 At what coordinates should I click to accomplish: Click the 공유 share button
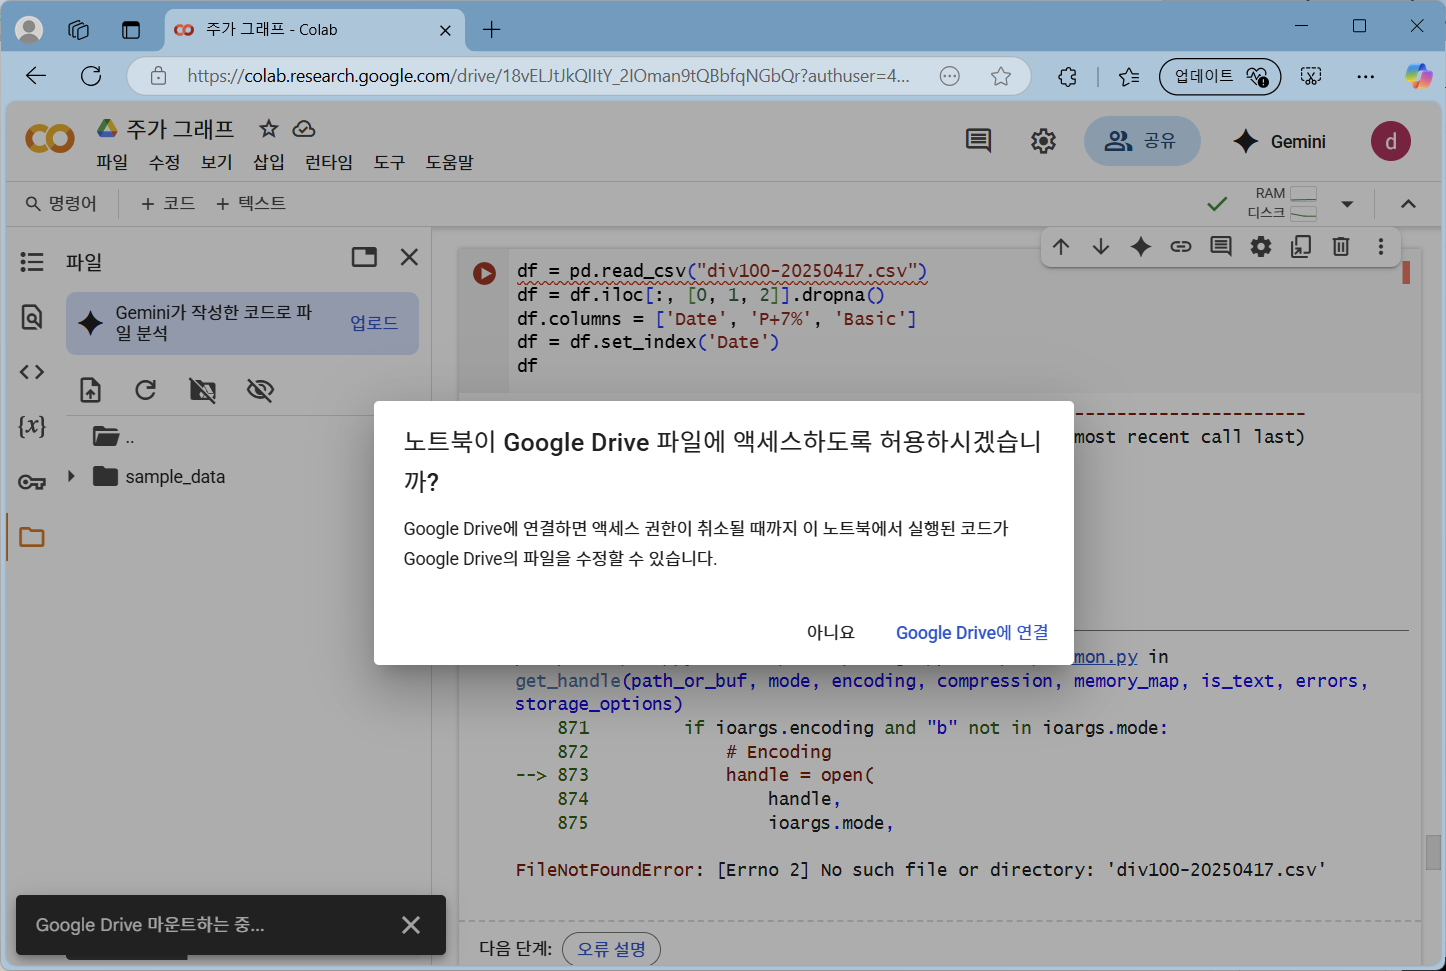point(1141,141)
